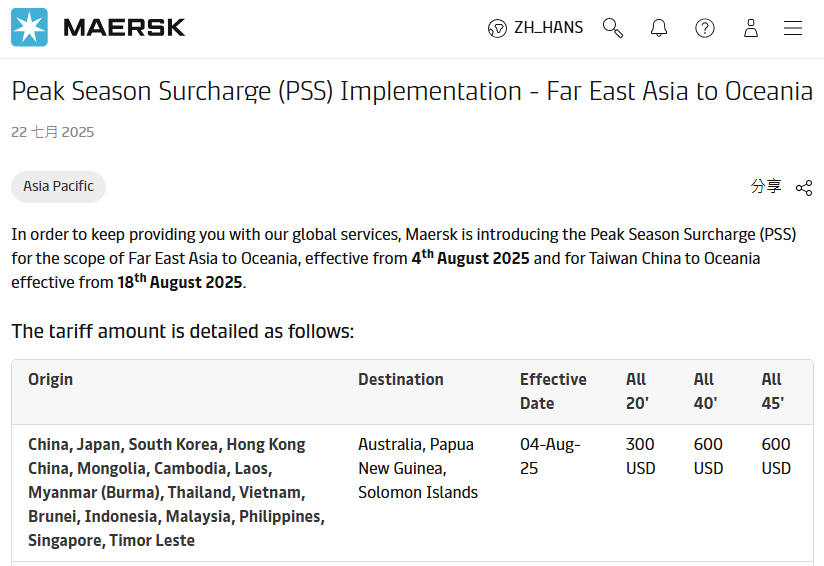824x566 pixels.
Task: Click the Destination column header
Action: pos(400,379)
